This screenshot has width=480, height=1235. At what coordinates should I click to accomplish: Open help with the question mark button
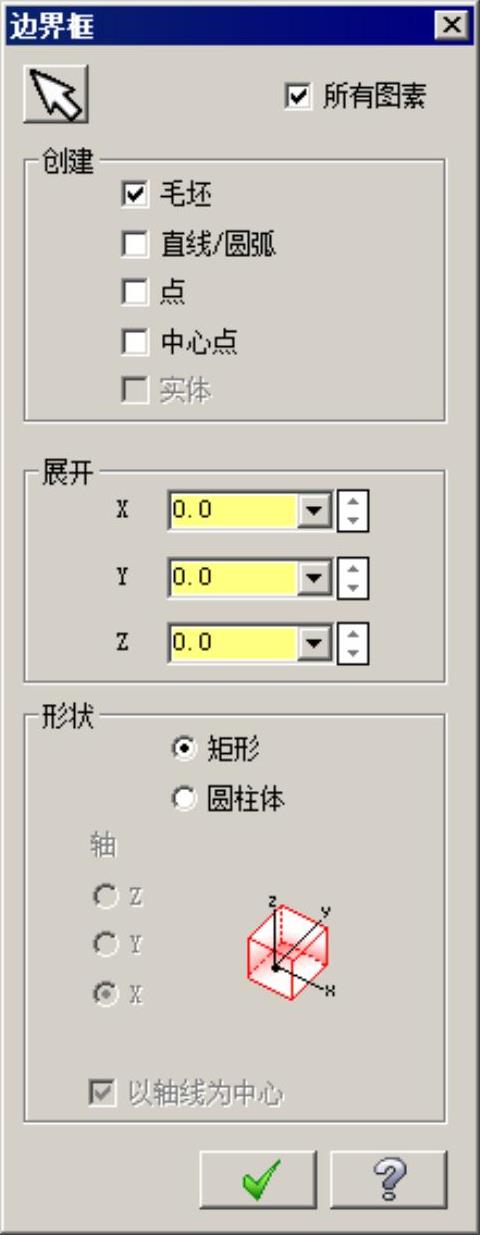pyautogui.click(x=388, y=1179)
